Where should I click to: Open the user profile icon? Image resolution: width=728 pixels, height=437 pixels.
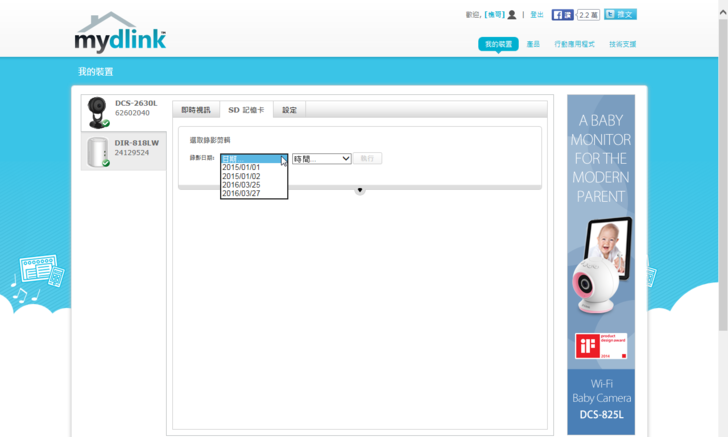pos(512,15)
